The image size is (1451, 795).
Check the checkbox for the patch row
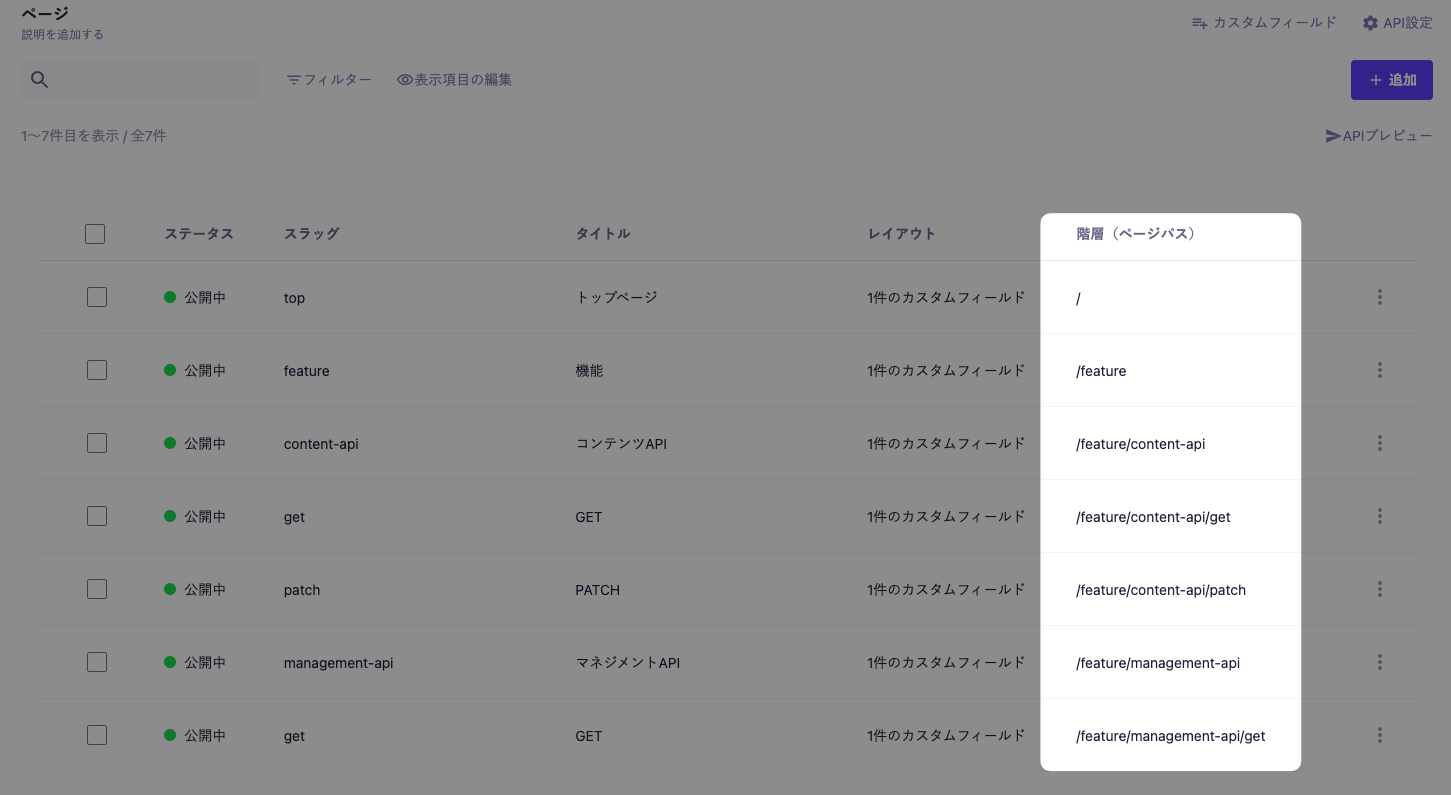[96, 588]
